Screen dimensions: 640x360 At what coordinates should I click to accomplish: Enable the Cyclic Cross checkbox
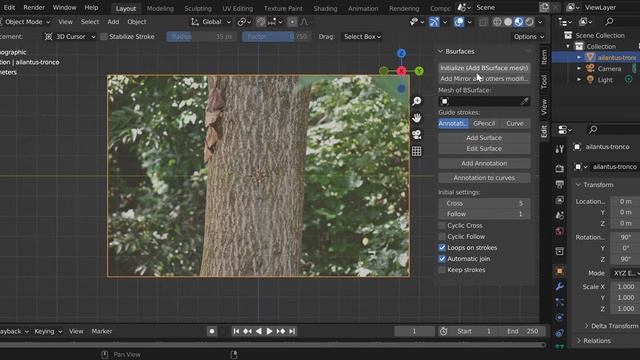(x=442, y=225)
